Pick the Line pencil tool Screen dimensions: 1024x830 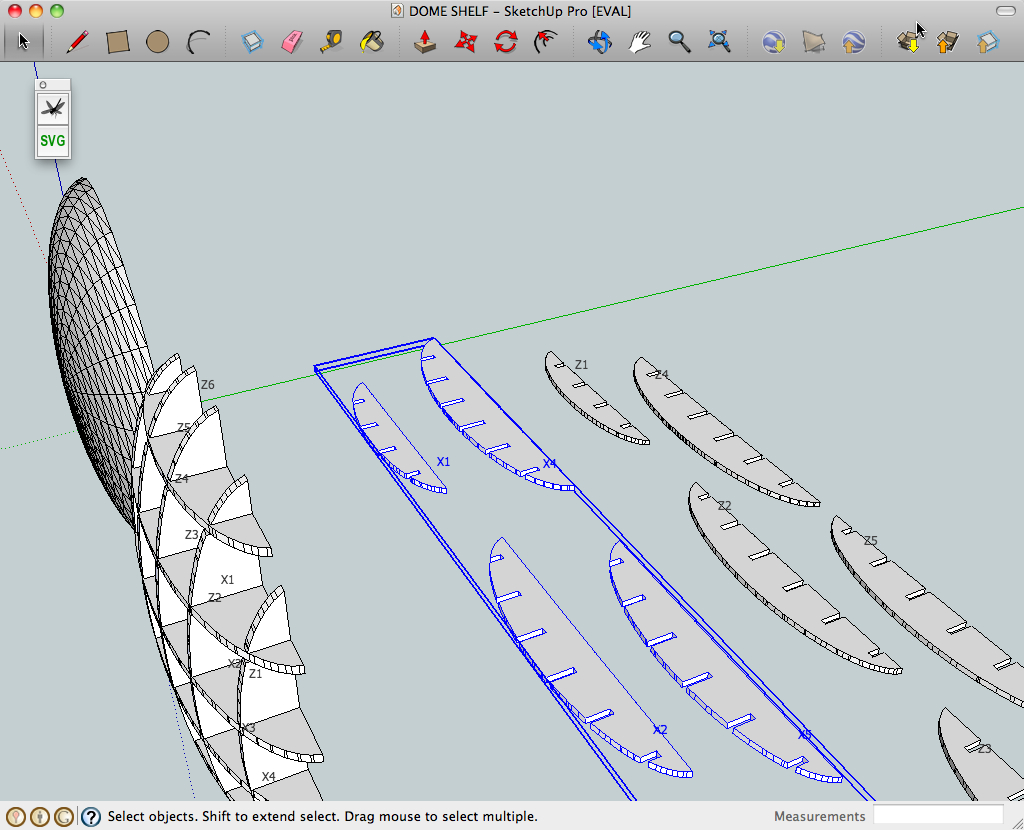pos(78,42)
